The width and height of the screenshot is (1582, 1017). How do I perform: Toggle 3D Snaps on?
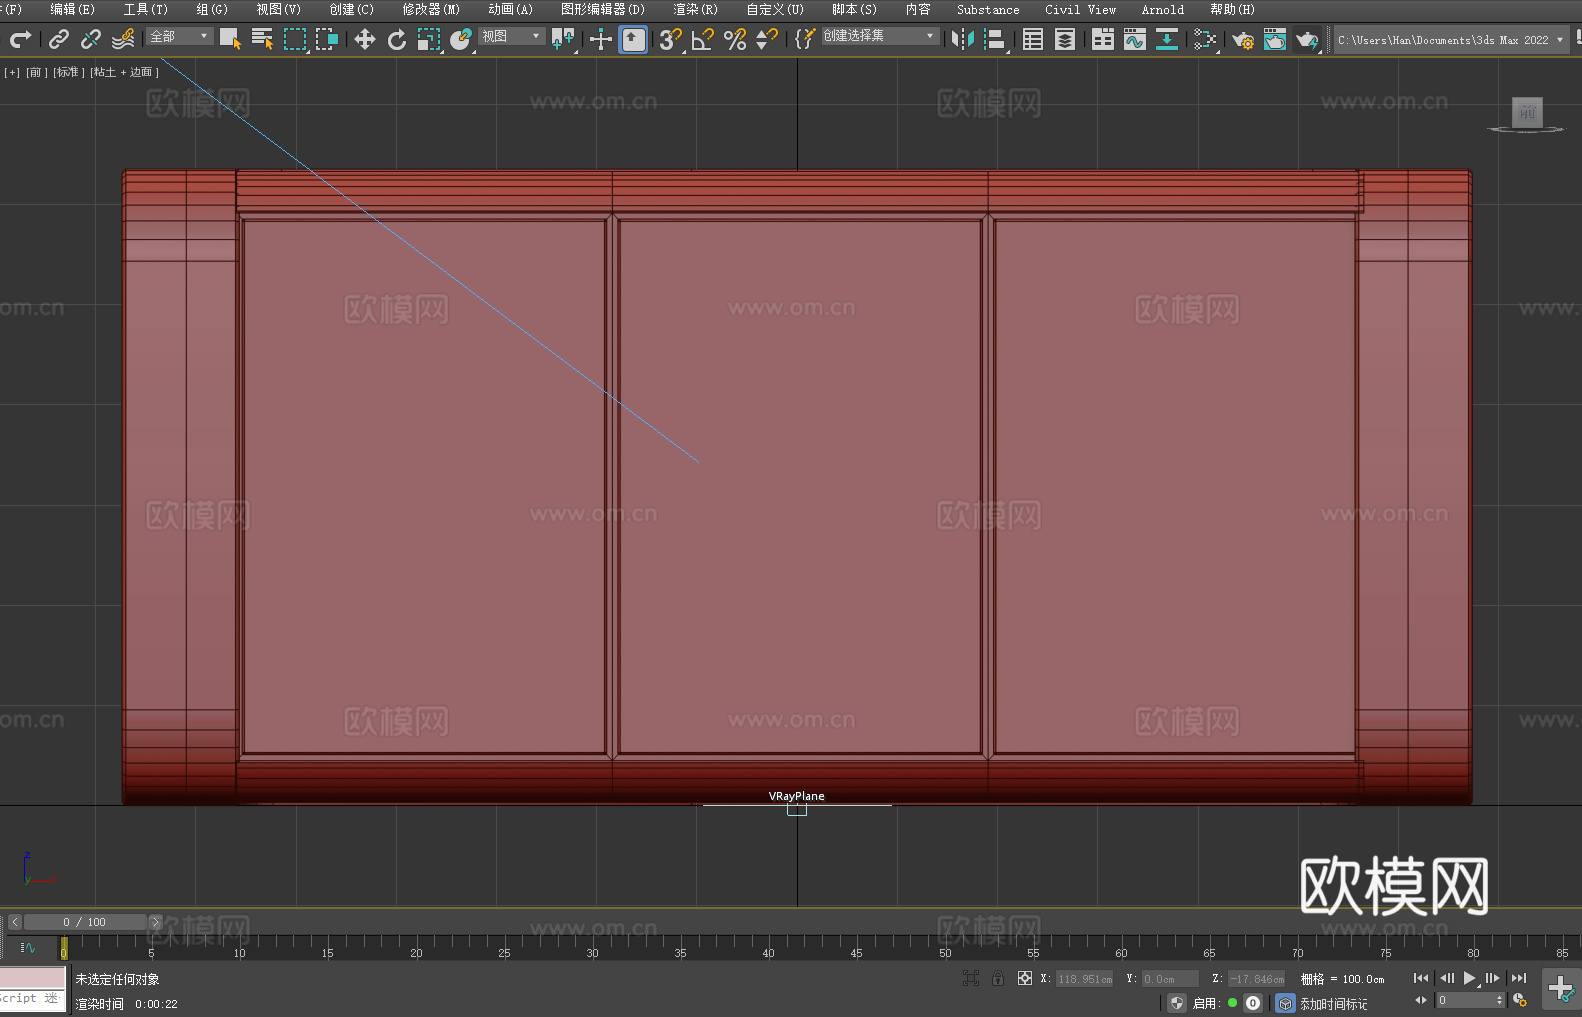(671, 39)
